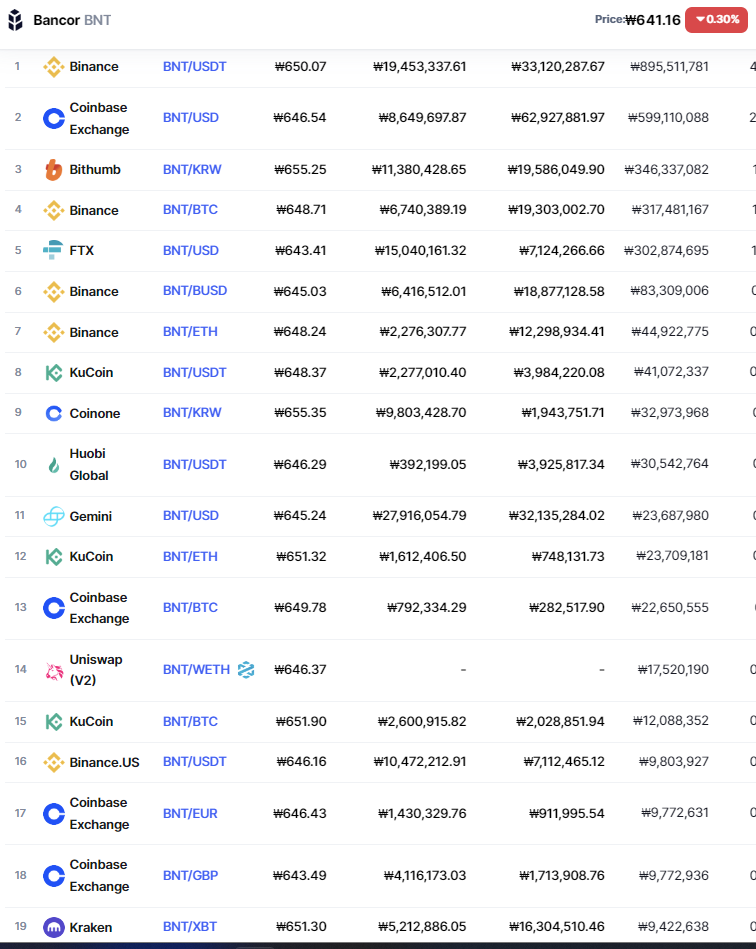Open the BNT/USDT pair on Huobi Global
Viewport: 756px width, 949px height.
click(x=194, y=464)
